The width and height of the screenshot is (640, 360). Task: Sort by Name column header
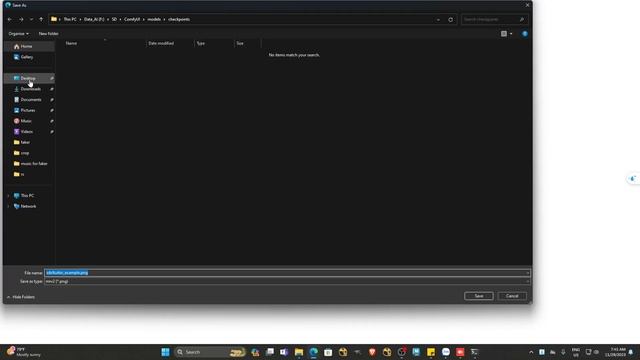pyautogui.click(x=71, y=43)
